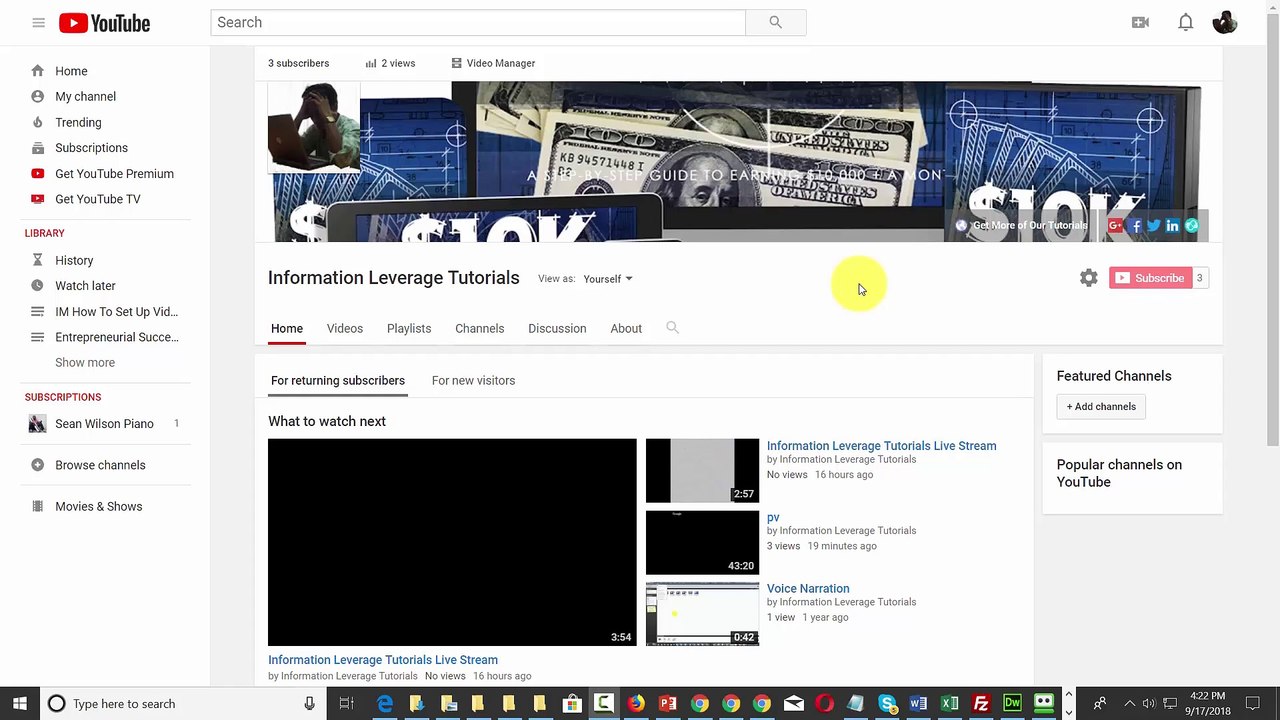
Task: Open Voice Narration video link
Action: pos(808,589)
